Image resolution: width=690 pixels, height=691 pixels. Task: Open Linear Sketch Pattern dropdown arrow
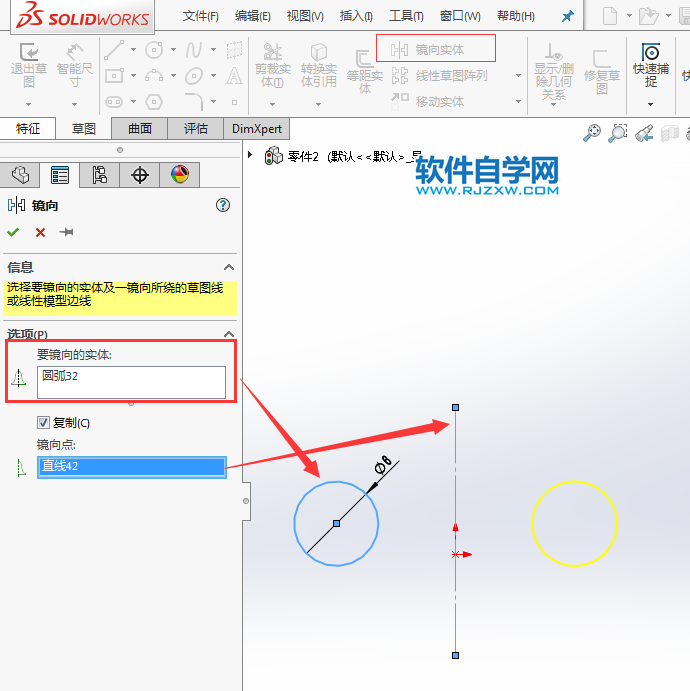pos(518,76)
